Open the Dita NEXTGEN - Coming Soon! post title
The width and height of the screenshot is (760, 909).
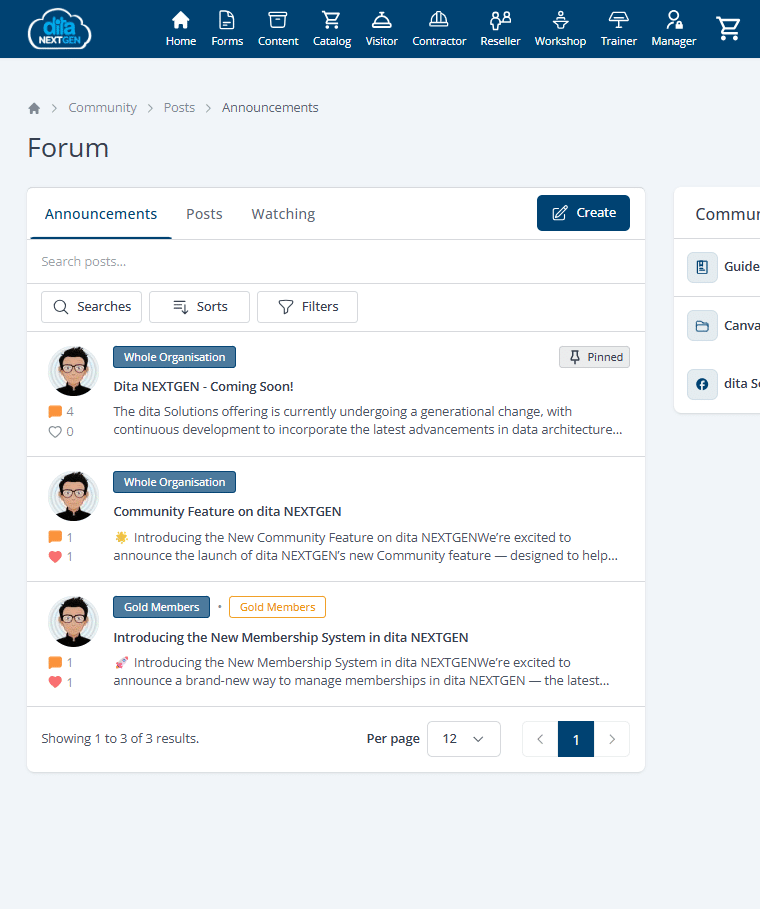coord(203,386)
